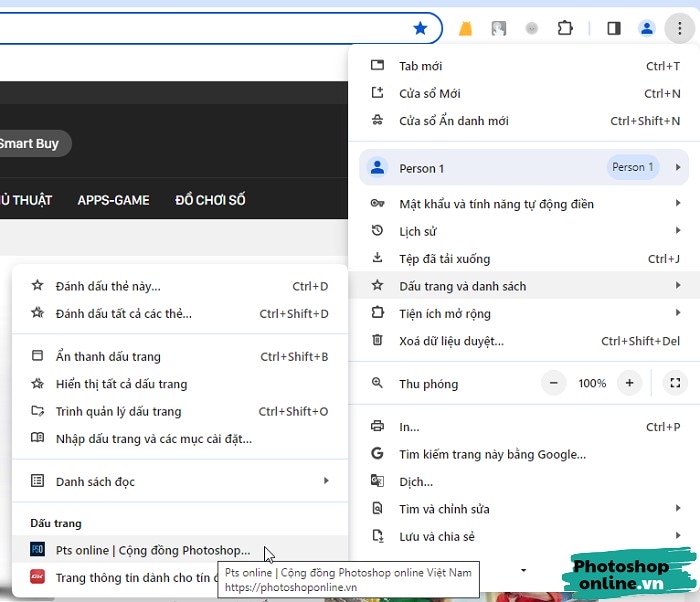Open Tiện ích mở rộng menu item
Screen dimensions: 700x602
point(525,313)
